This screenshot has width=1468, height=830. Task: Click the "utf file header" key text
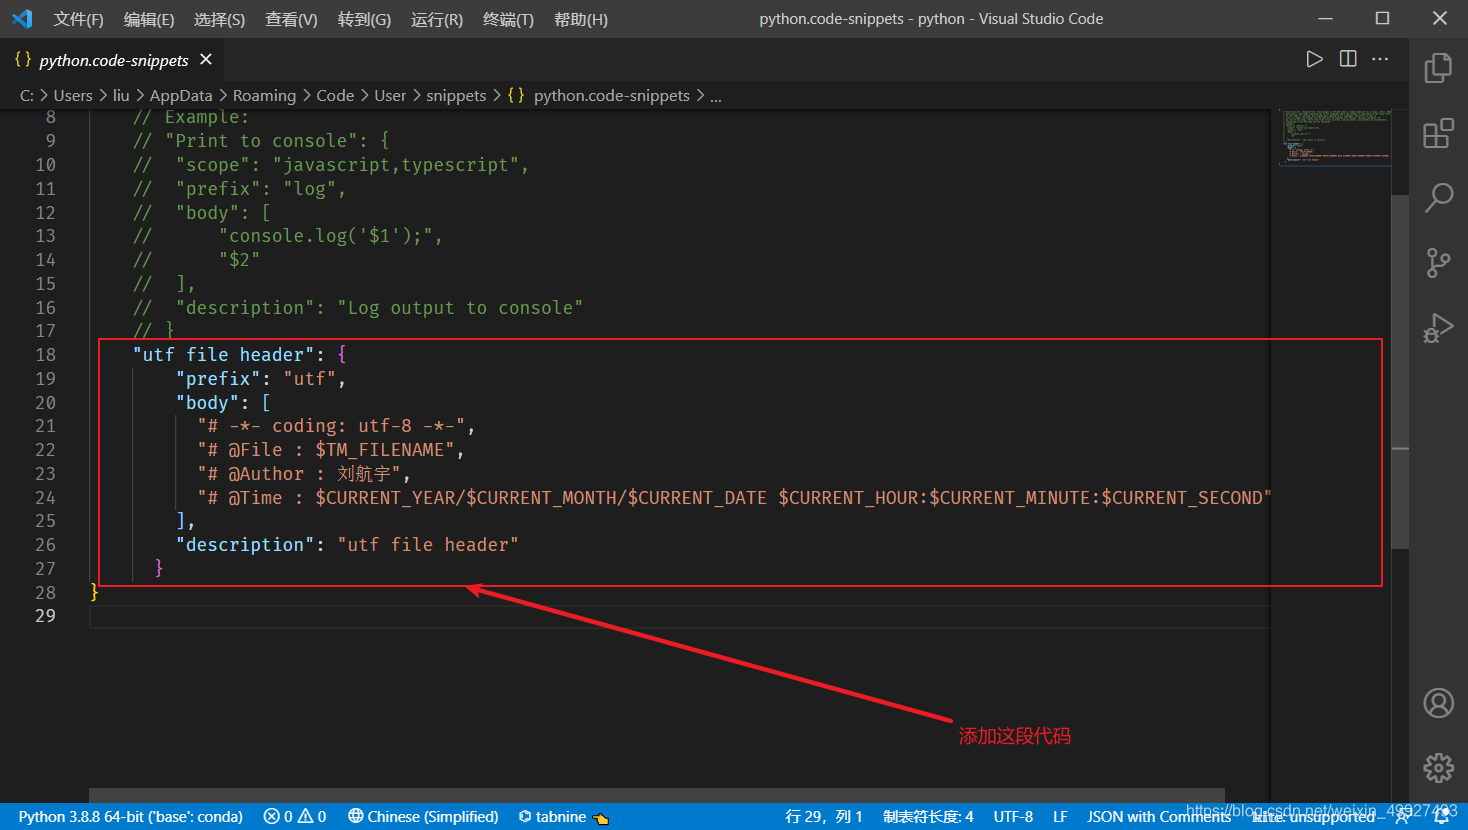[223, 355]
